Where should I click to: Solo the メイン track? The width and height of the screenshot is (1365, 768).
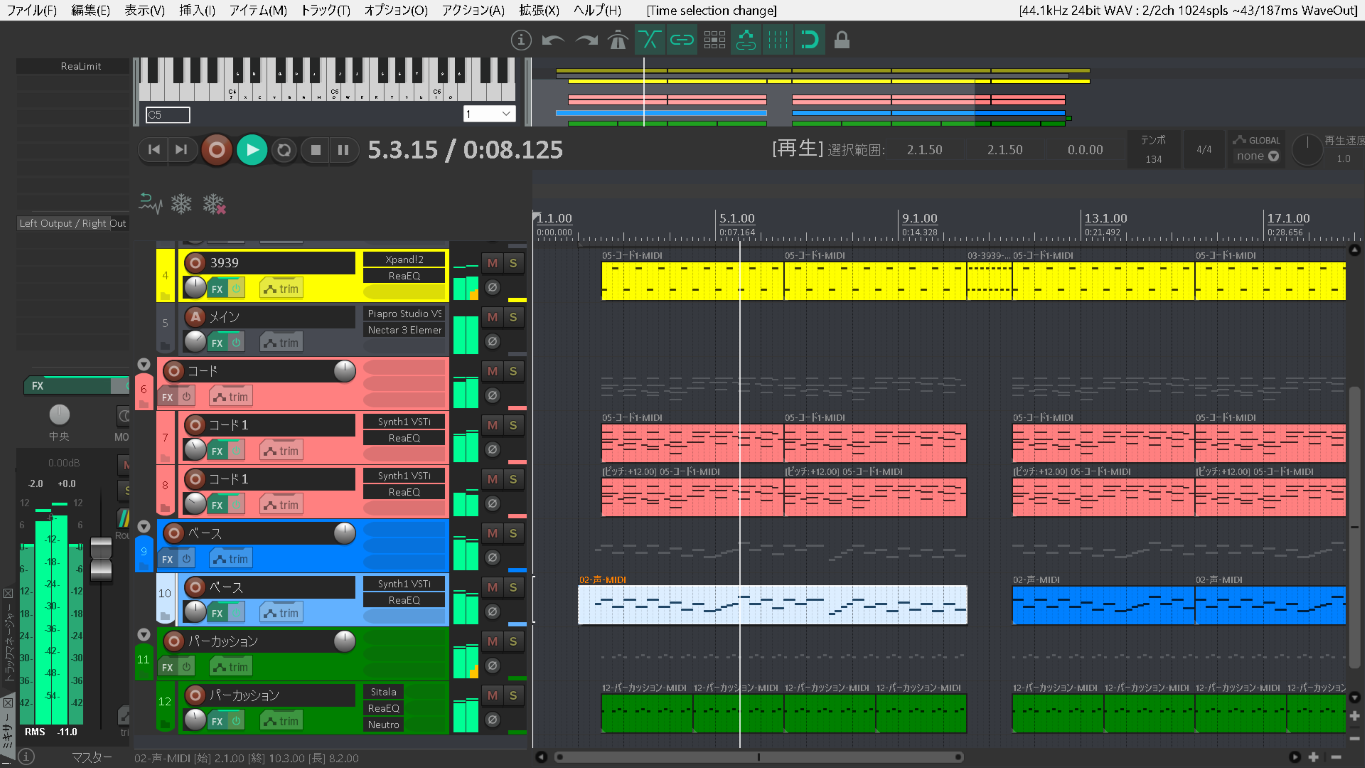[x=513, y=317]
